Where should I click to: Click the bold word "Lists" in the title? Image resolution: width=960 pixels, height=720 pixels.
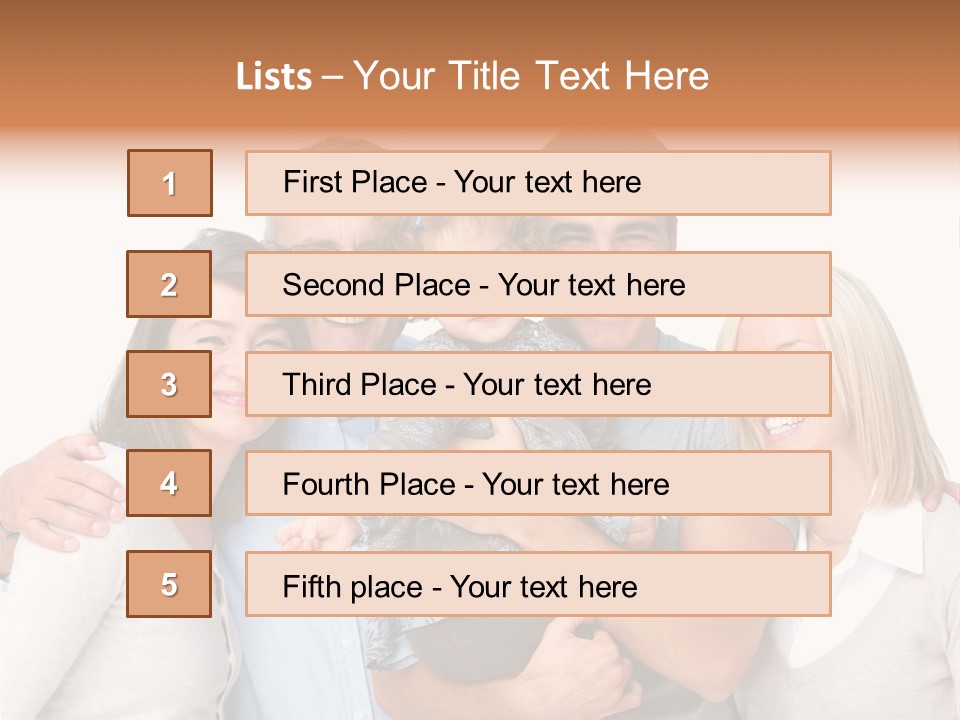(x=274, y=77)
